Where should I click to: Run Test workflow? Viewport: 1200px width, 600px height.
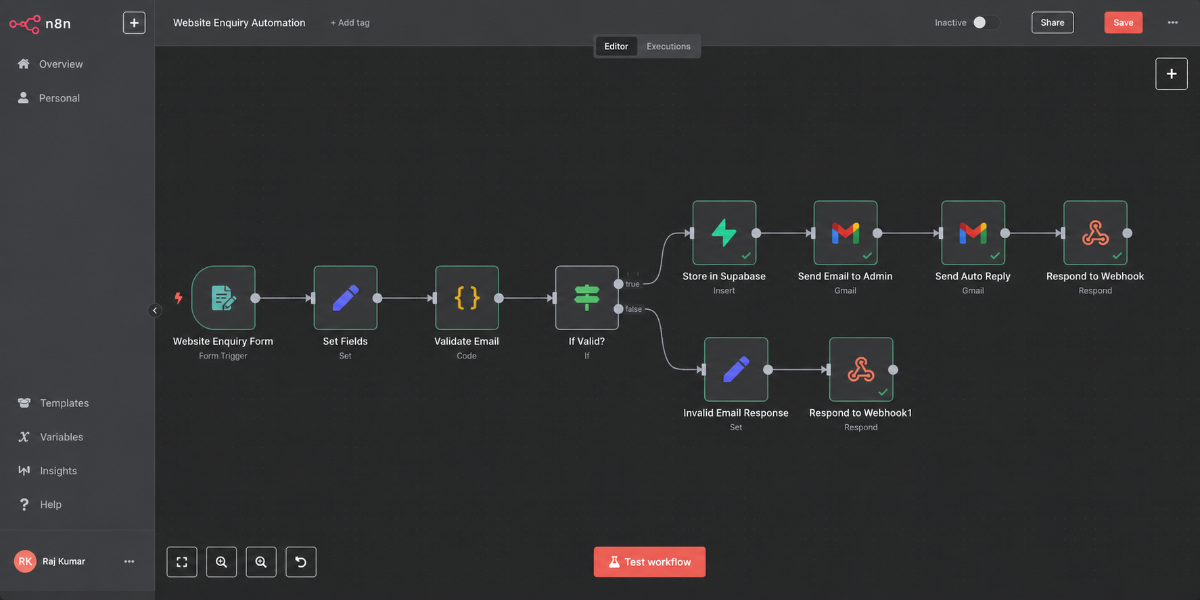pos(649,562)
